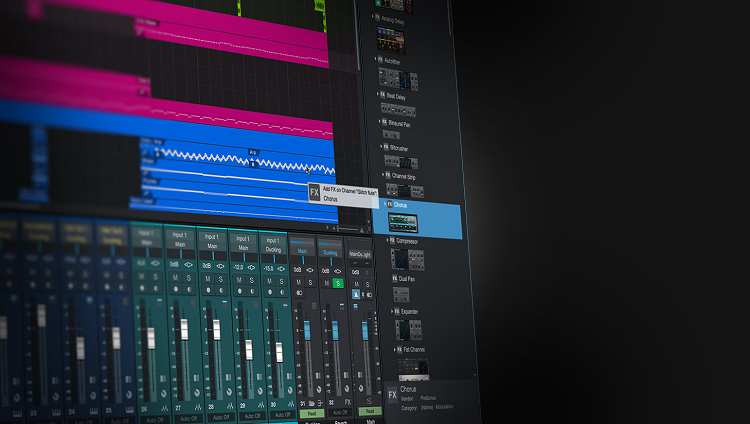Click the FX icon next to Compressor
The height and width of the screenshot is (424, 750).
(392, 240)
